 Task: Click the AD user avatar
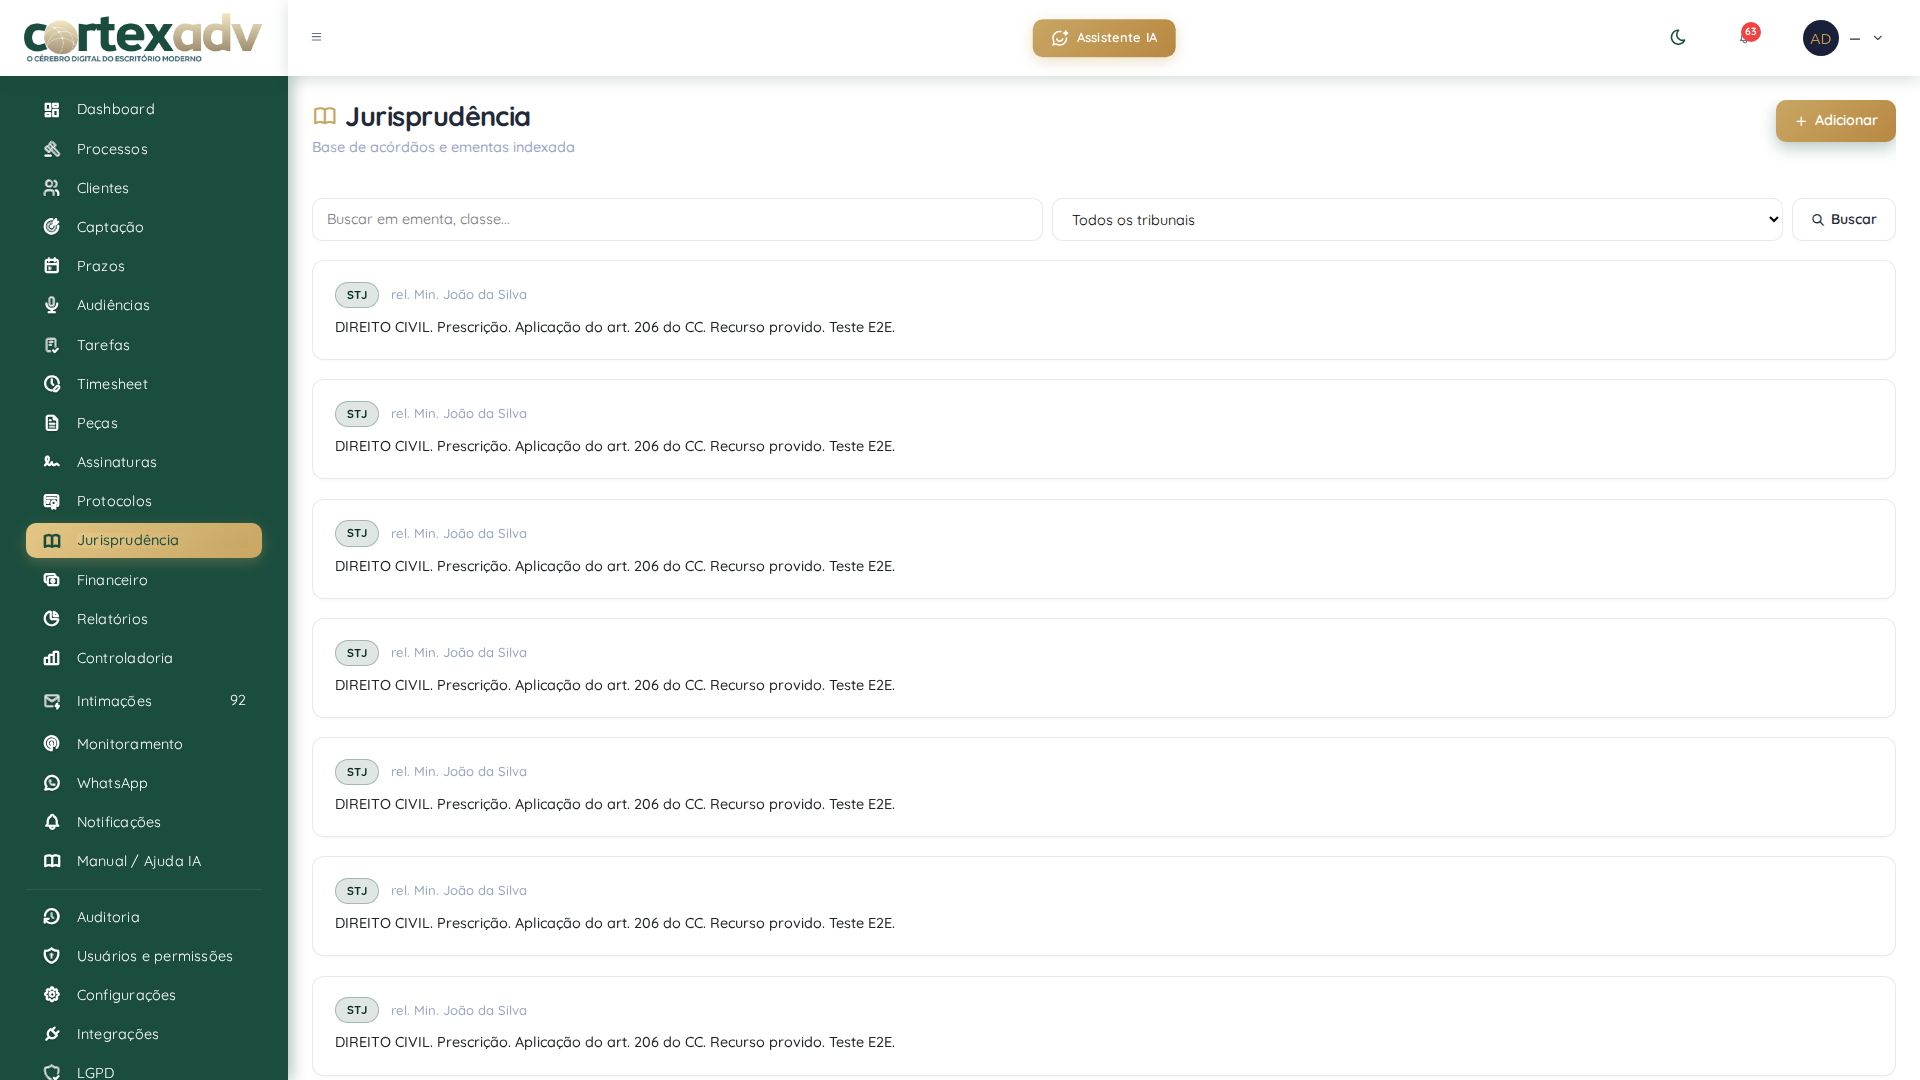click(x=1821, y=39)
